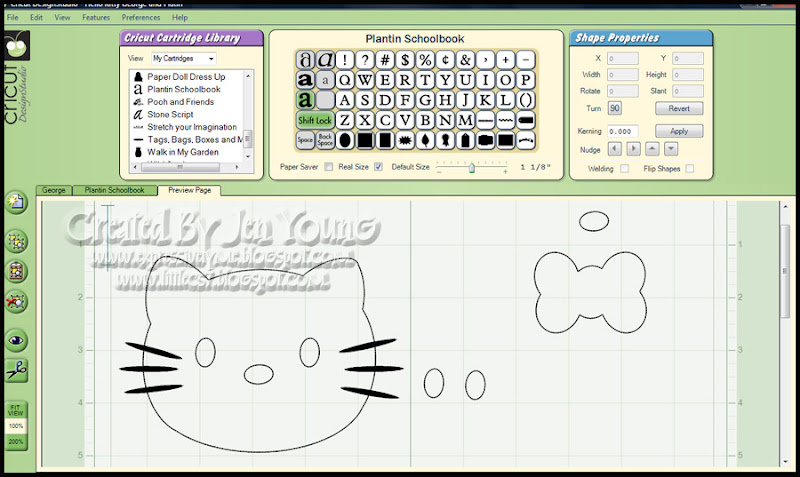Select the curved banner shape key
The image size is (800, 477).
coord(526,140)
